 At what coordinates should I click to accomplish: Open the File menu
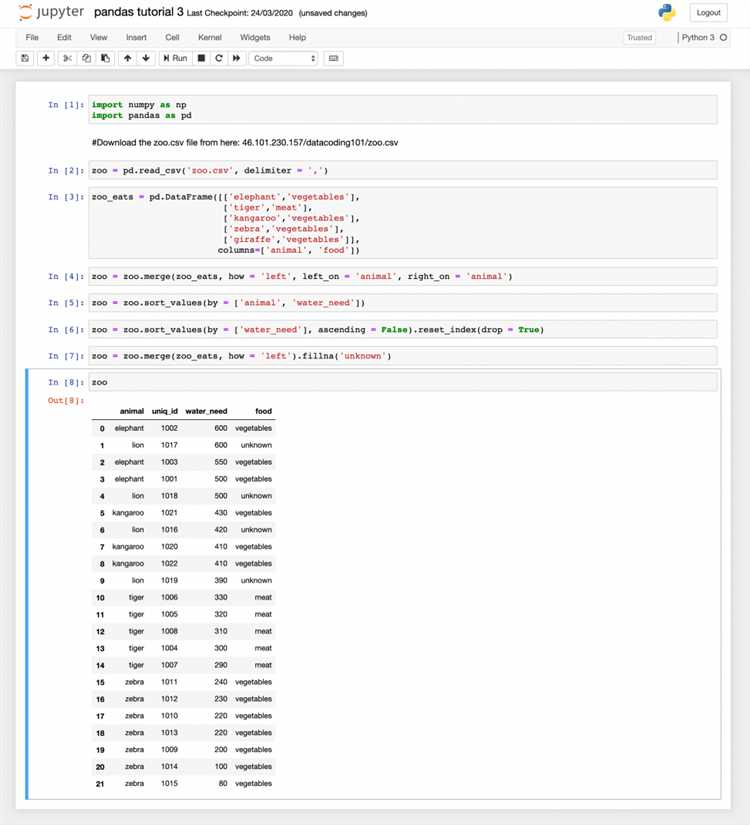tap(32, 37)
